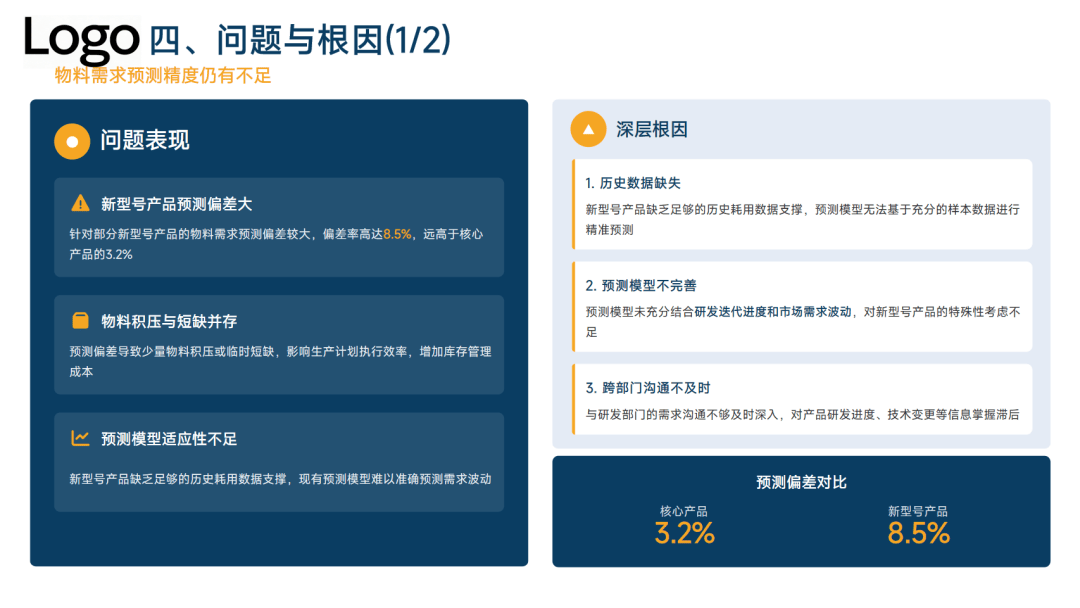Click the 核心产品 label in comparison panel
The height and width of the screenshot is (608, 1080).
coord(684,511)
